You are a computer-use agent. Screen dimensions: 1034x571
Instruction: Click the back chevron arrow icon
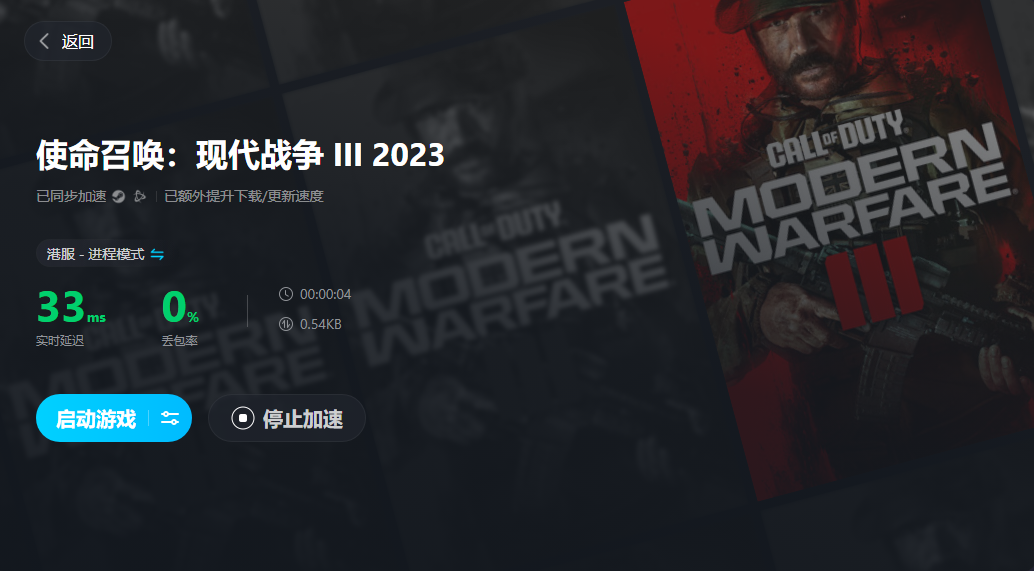tap(44, 42)
